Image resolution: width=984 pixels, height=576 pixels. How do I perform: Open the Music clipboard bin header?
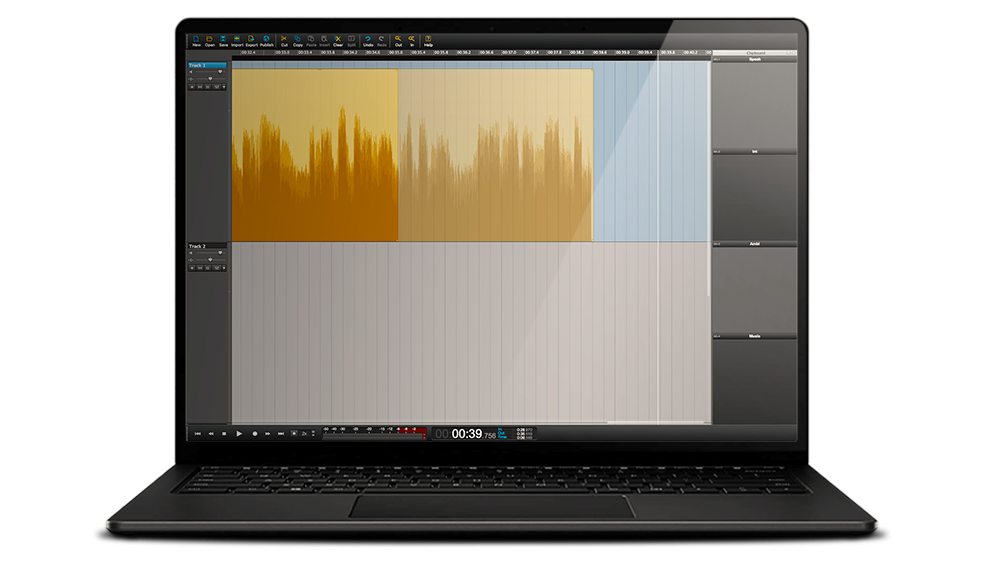pyautogui.click(x=754, y=336)
